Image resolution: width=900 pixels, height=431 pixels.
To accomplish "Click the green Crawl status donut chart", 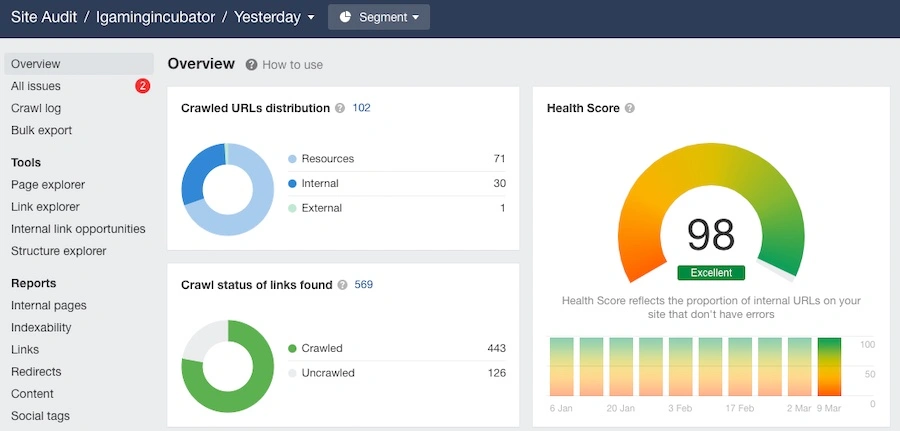I will (227, 366).
